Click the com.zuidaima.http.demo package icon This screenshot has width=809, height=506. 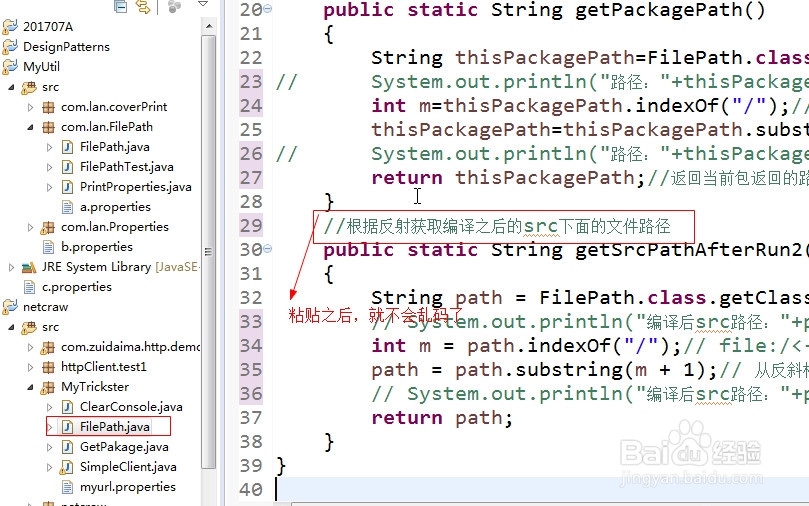48,348
